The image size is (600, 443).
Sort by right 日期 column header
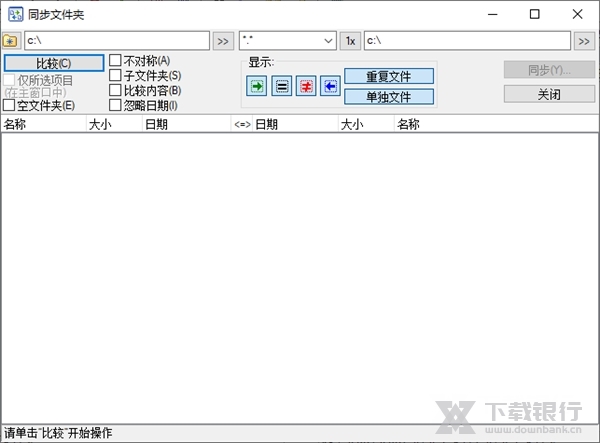[295, 124]
